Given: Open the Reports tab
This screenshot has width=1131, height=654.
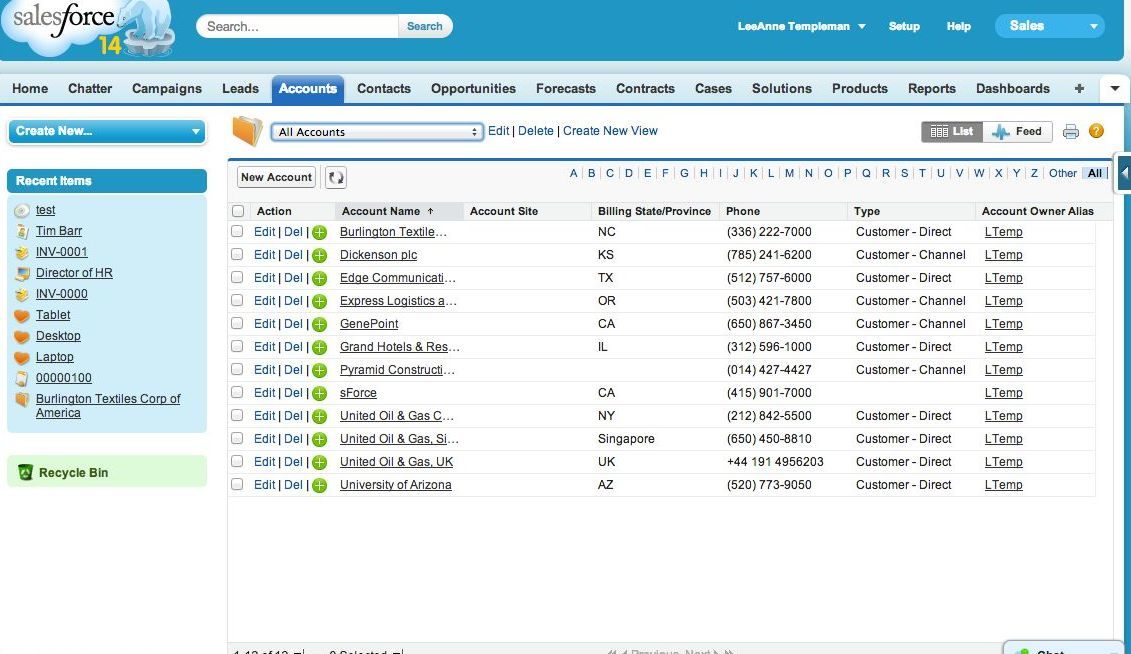Looking at the screenshot, I should [x=931, y=89].
